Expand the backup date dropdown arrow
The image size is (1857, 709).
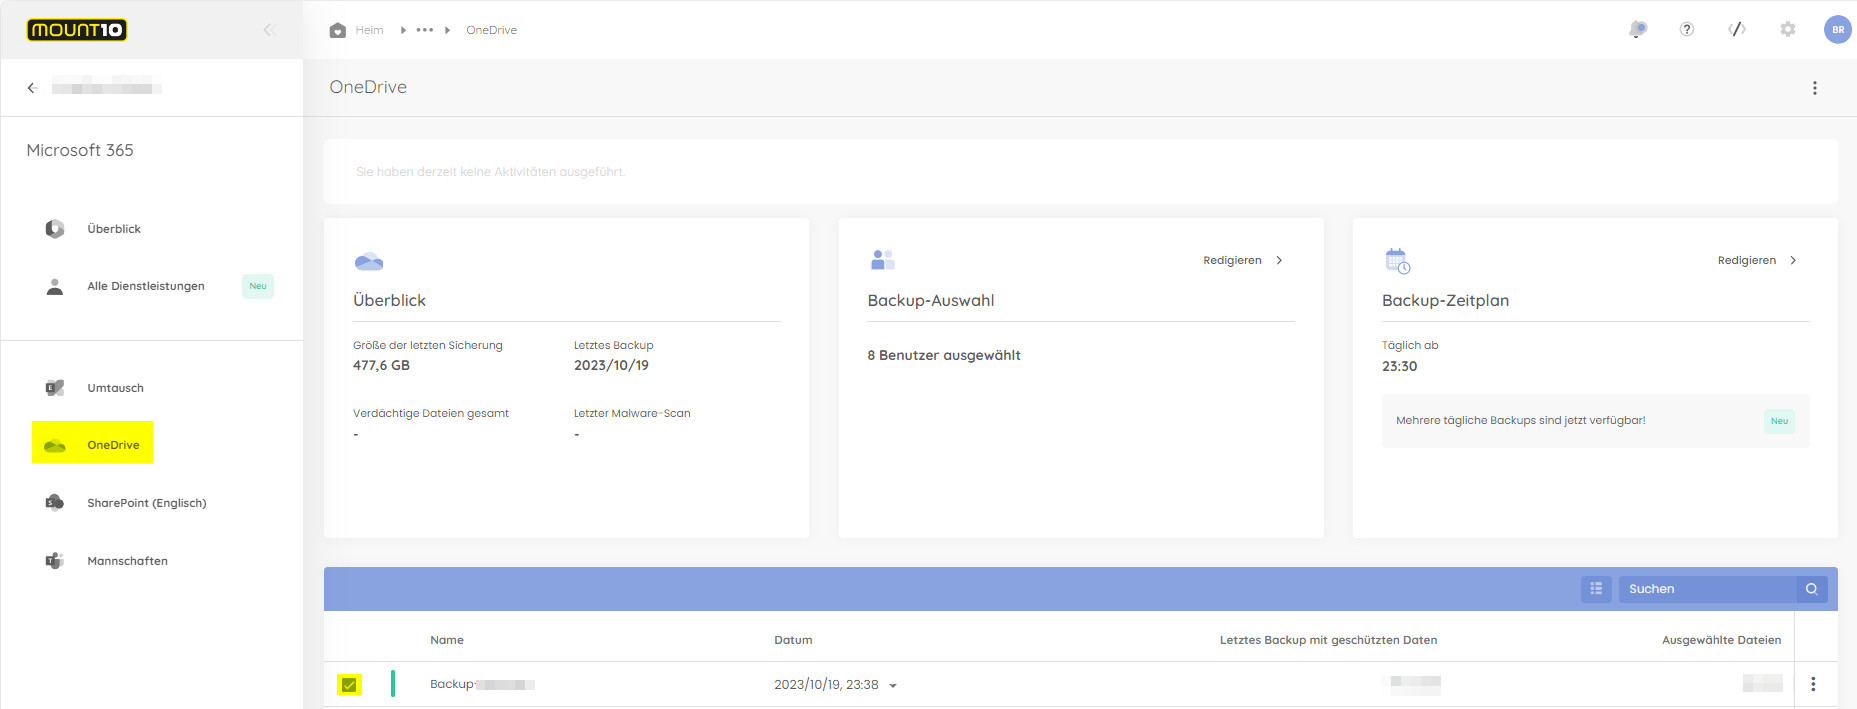[x=893, y=686]
